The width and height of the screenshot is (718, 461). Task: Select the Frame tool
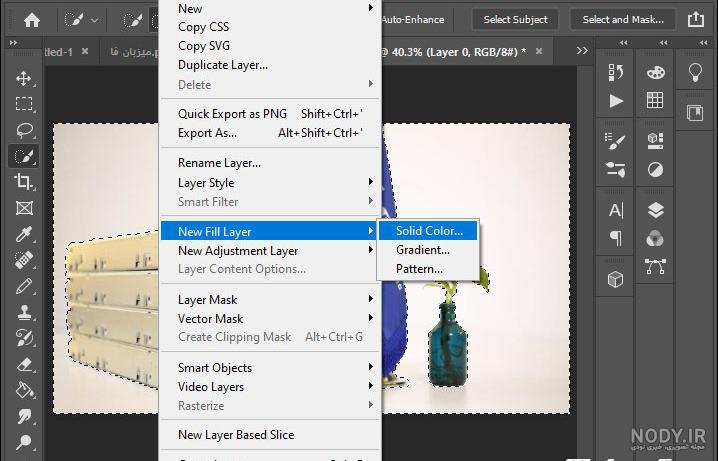pos(24,208)
